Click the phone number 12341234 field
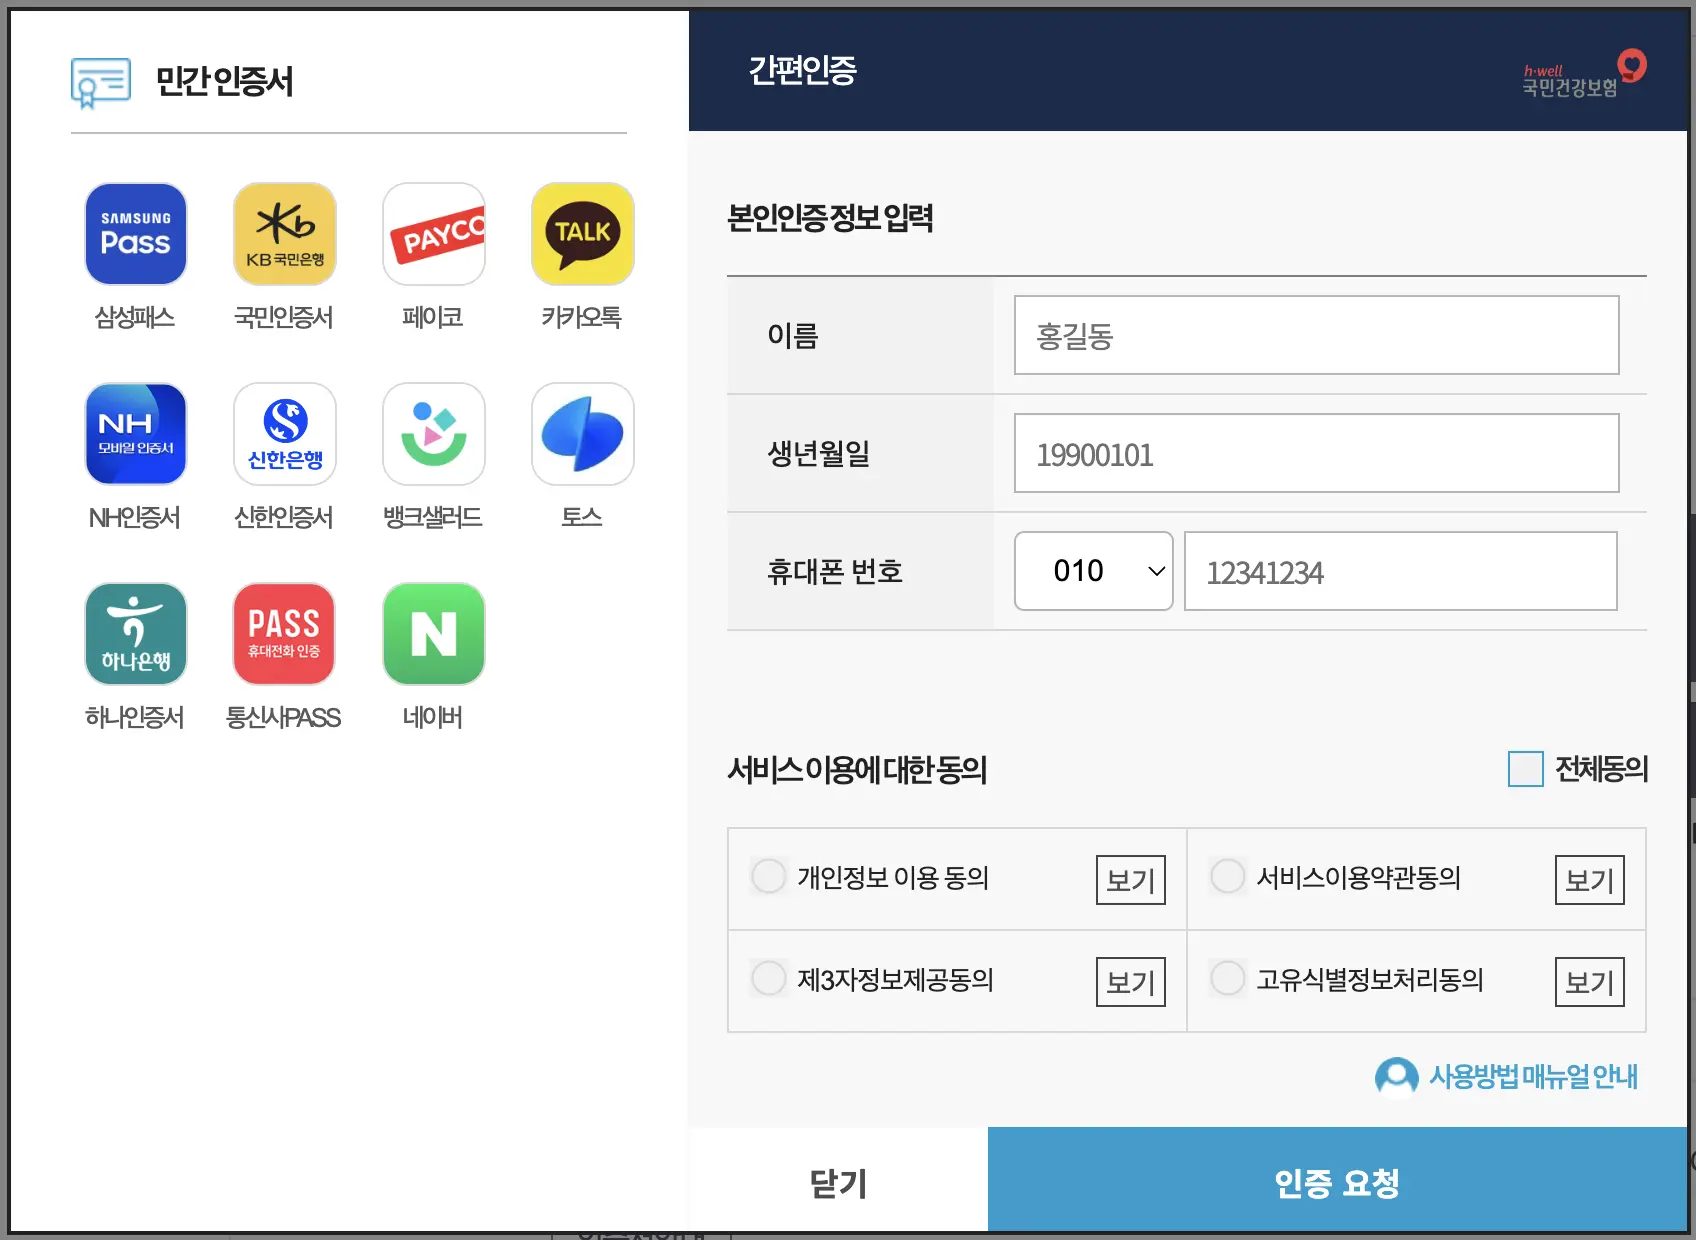This screenshot has height=1240, width=1696. click(1401, 571)
